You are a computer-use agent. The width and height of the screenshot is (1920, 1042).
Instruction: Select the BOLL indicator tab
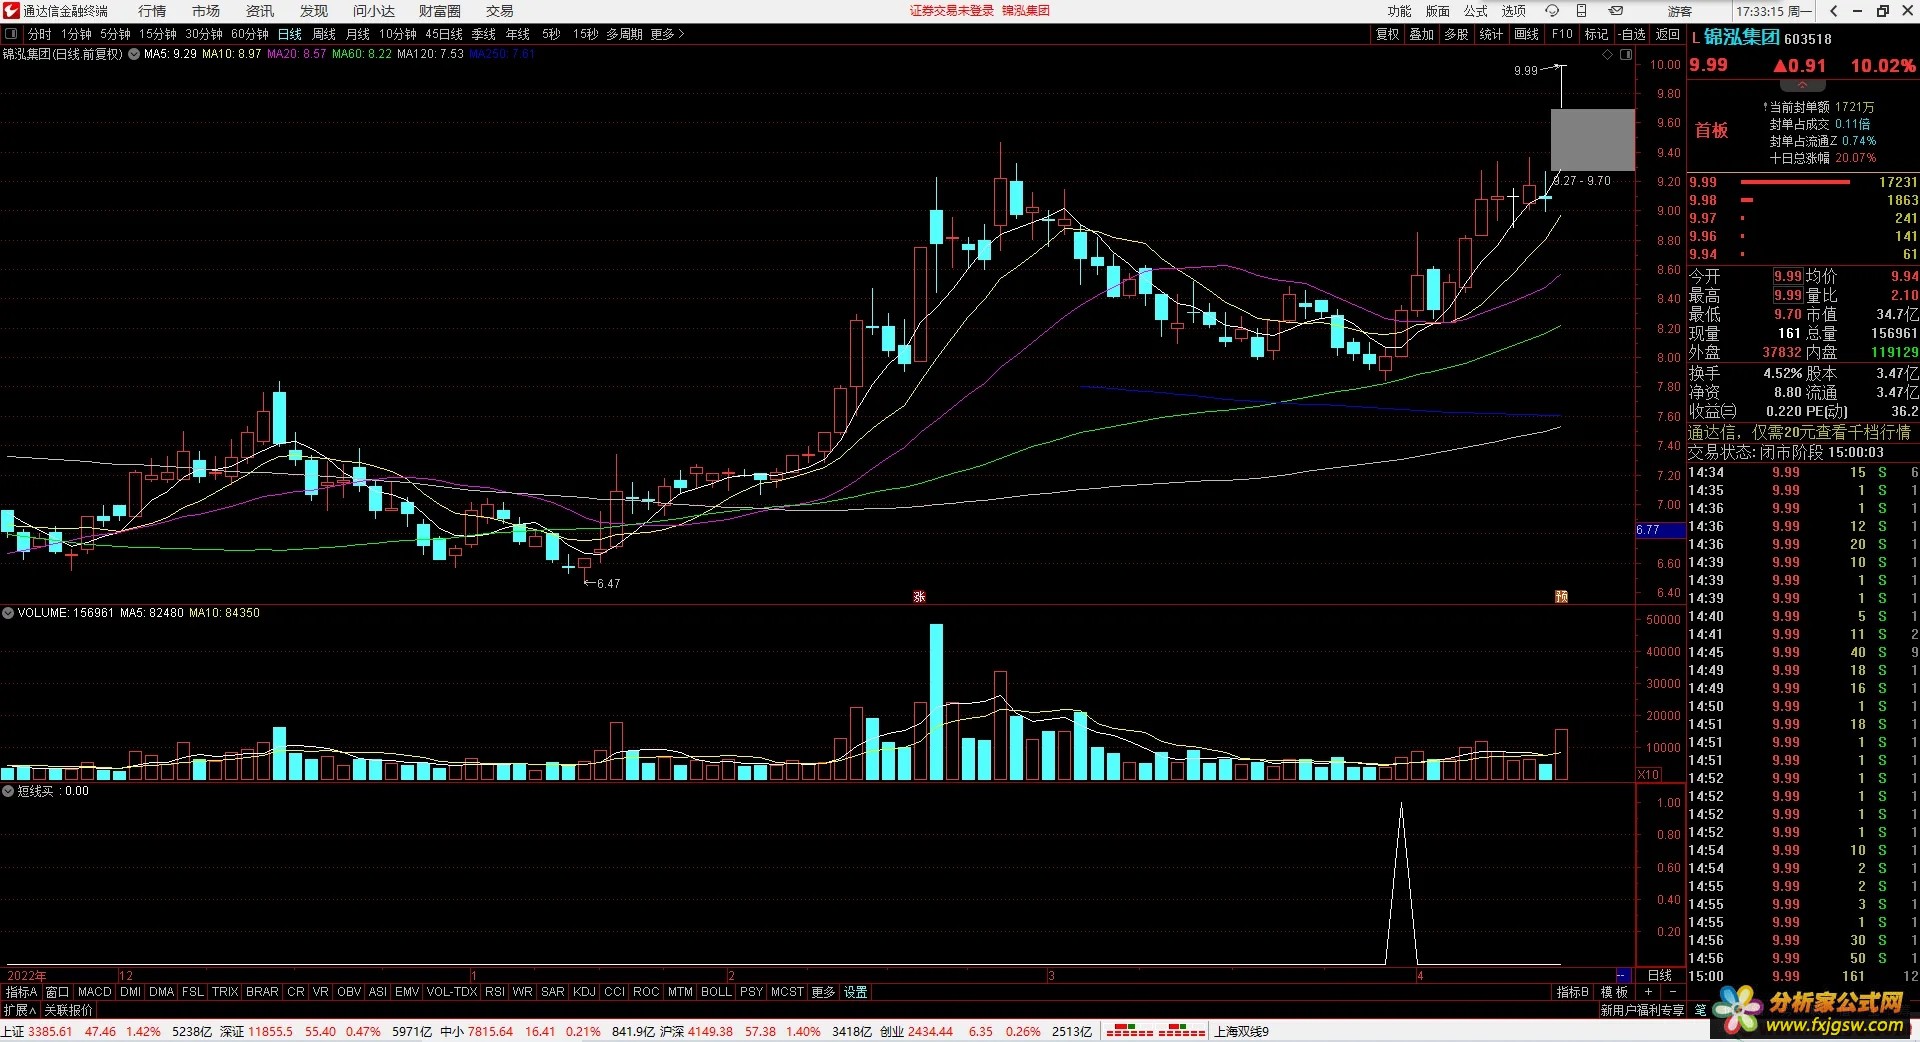[716, 992]
